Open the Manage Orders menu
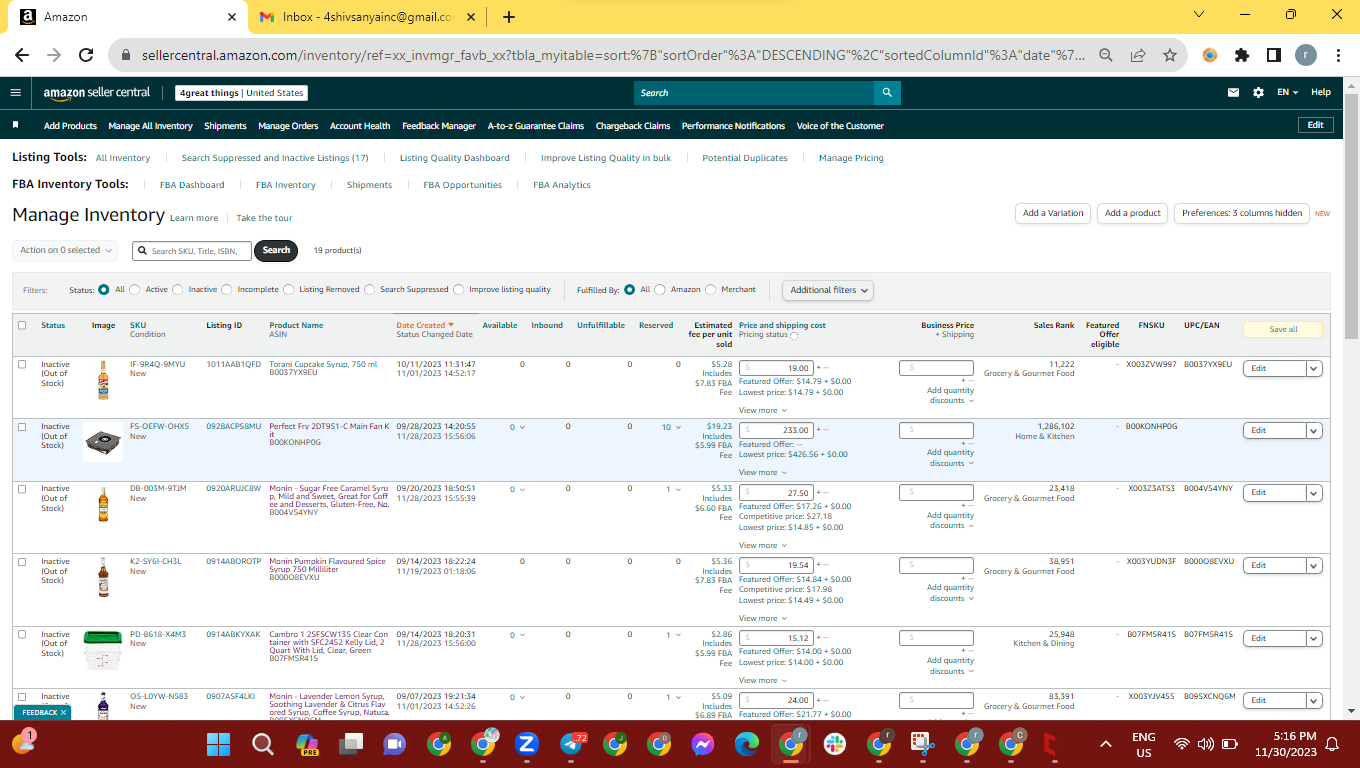Image resolution: width=1360 pixels, height=768 pixels. (x=288, y=126)
